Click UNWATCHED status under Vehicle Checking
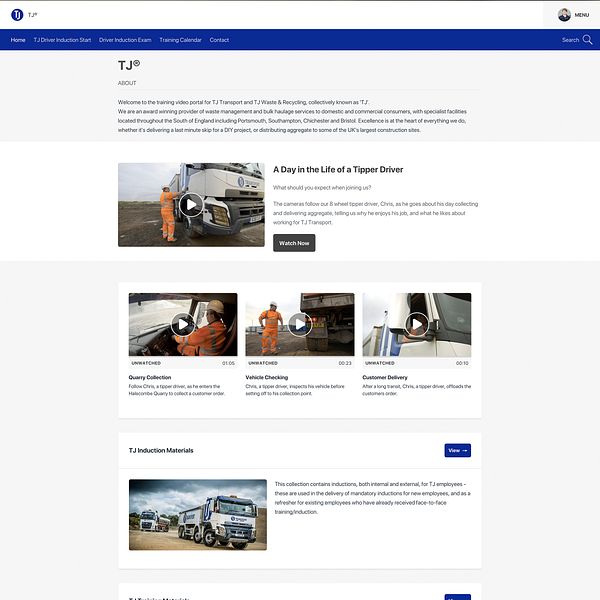 (263, 363)
